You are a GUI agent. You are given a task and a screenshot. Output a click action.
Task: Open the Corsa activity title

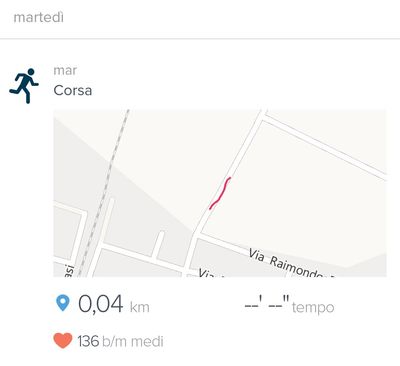tap(73, 90)
